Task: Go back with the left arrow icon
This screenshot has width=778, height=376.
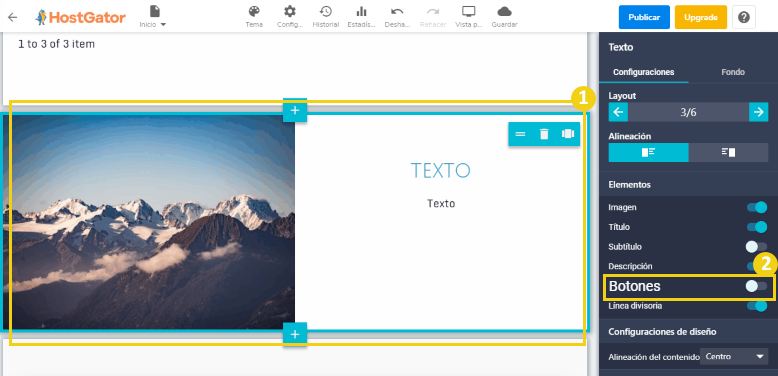Action: point(12,17)
